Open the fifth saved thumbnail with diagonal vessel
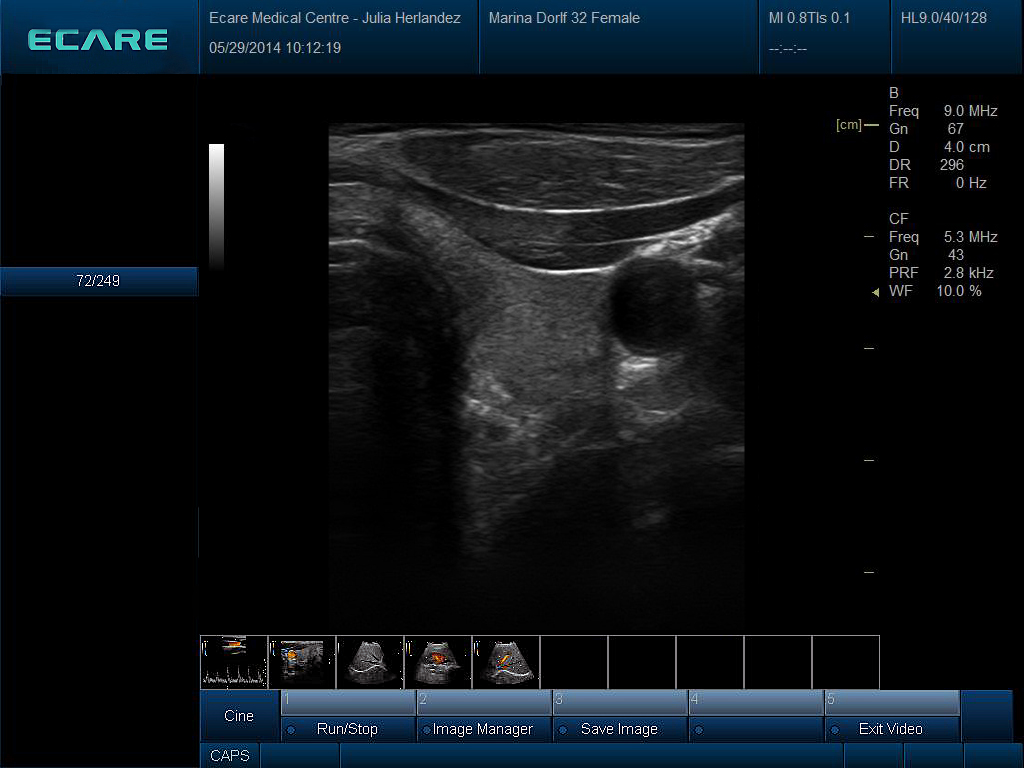The height and width of the screenshot is (768, 1024). (506, 662)
